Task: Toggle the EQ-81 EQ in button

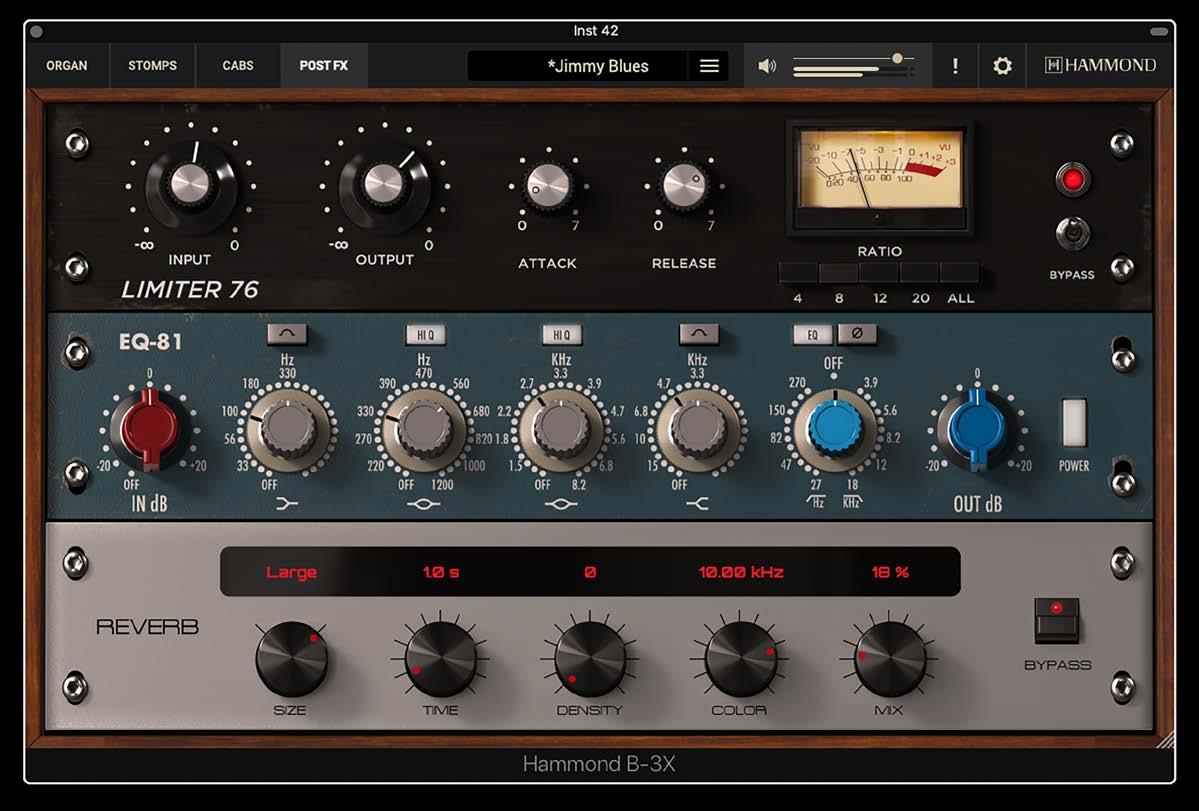Action: point(813,334)
